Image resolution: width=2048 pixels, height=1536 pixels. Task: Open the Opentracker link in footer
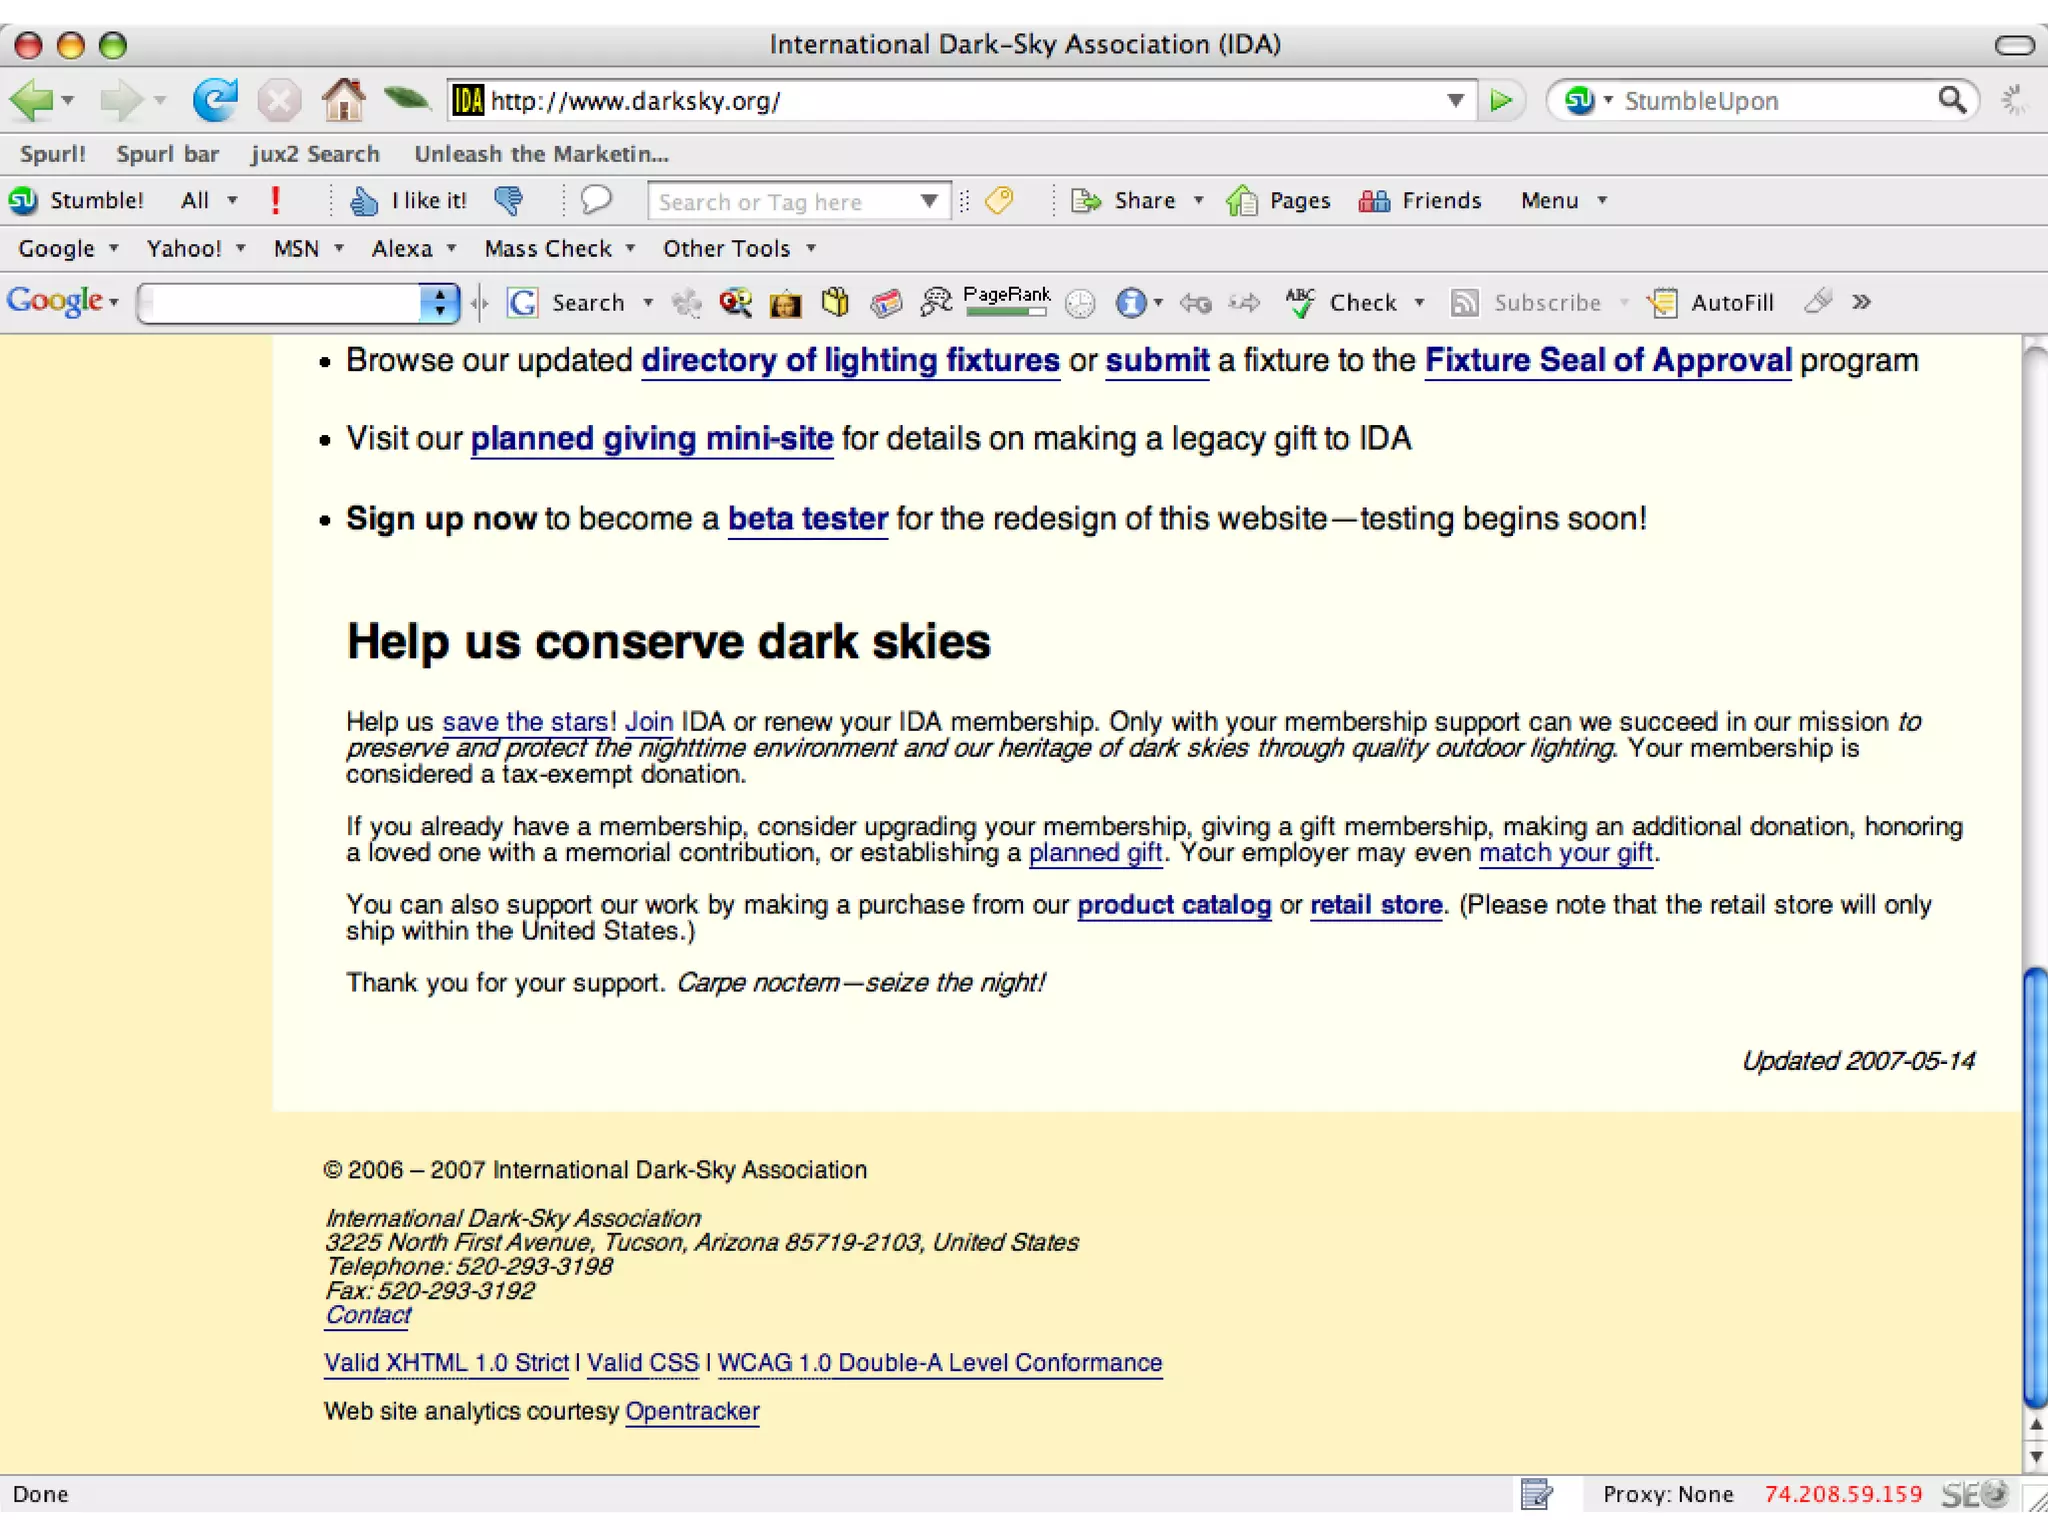[x=692, y=1411]
